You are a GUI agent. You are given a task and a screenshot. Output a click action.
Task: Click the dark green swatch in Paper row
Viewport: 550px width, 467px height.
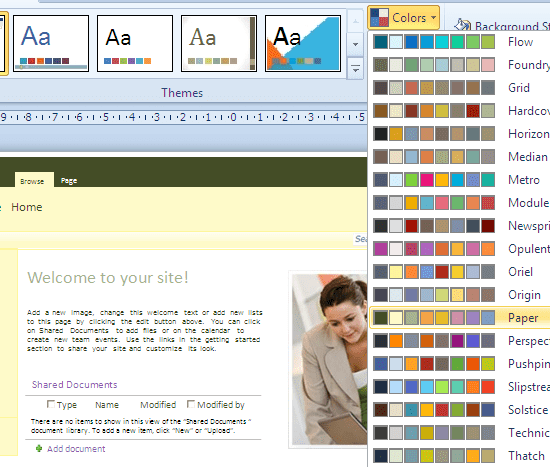(x=381, y=318)
